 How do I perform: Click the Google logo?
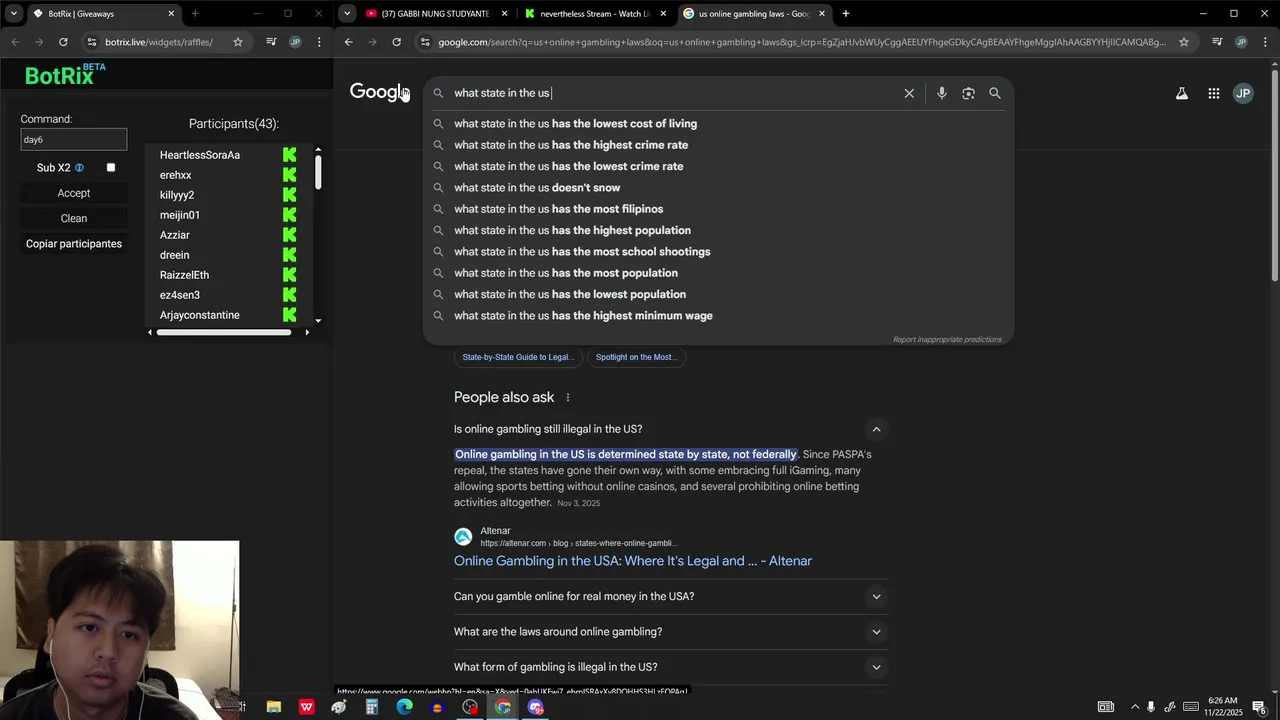[379, 92]
